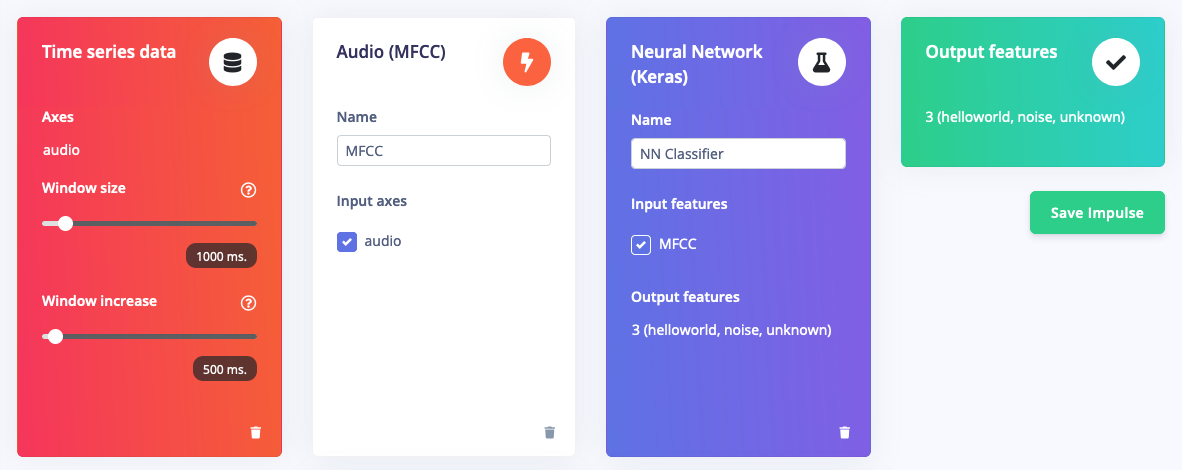Image resolution: width=1182 pixels, height=470 pixels.
Task: Toggle the audio input axes checkbox
Action: tap(347, 242)
